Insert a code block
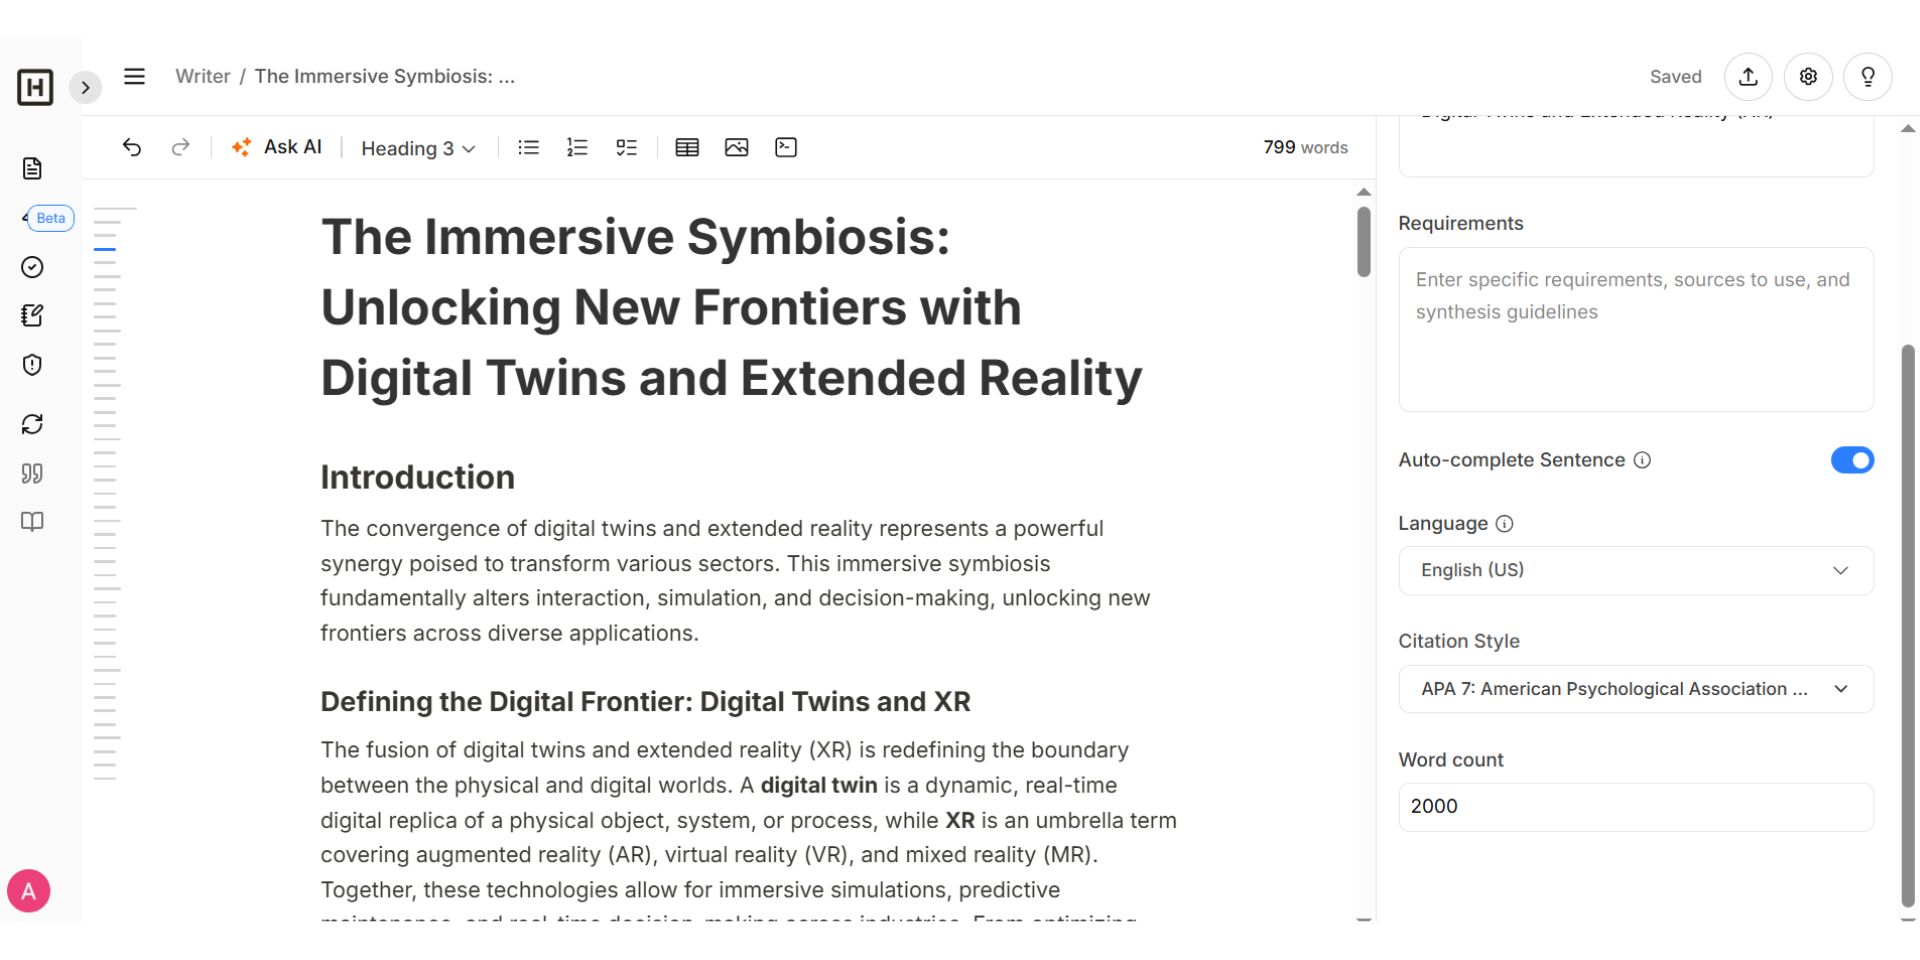Viewport: 1920px width, 960px height. pos(786,148)
